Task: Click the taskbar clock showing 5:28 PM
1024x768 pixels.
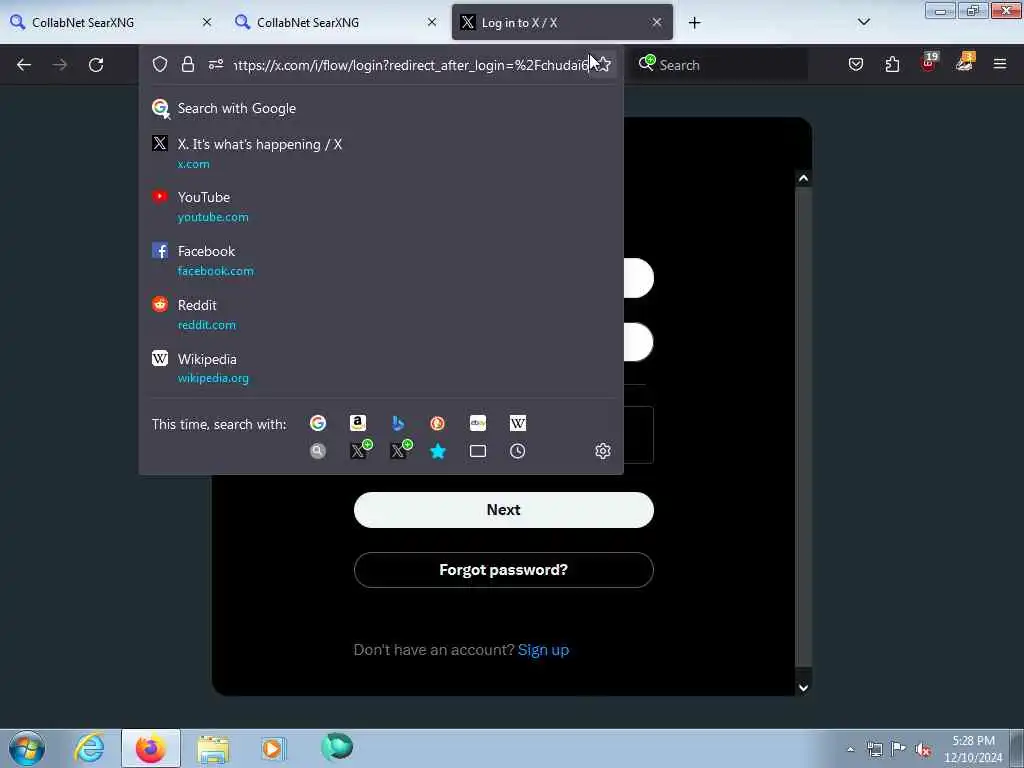Action: (x=973, y=749)
